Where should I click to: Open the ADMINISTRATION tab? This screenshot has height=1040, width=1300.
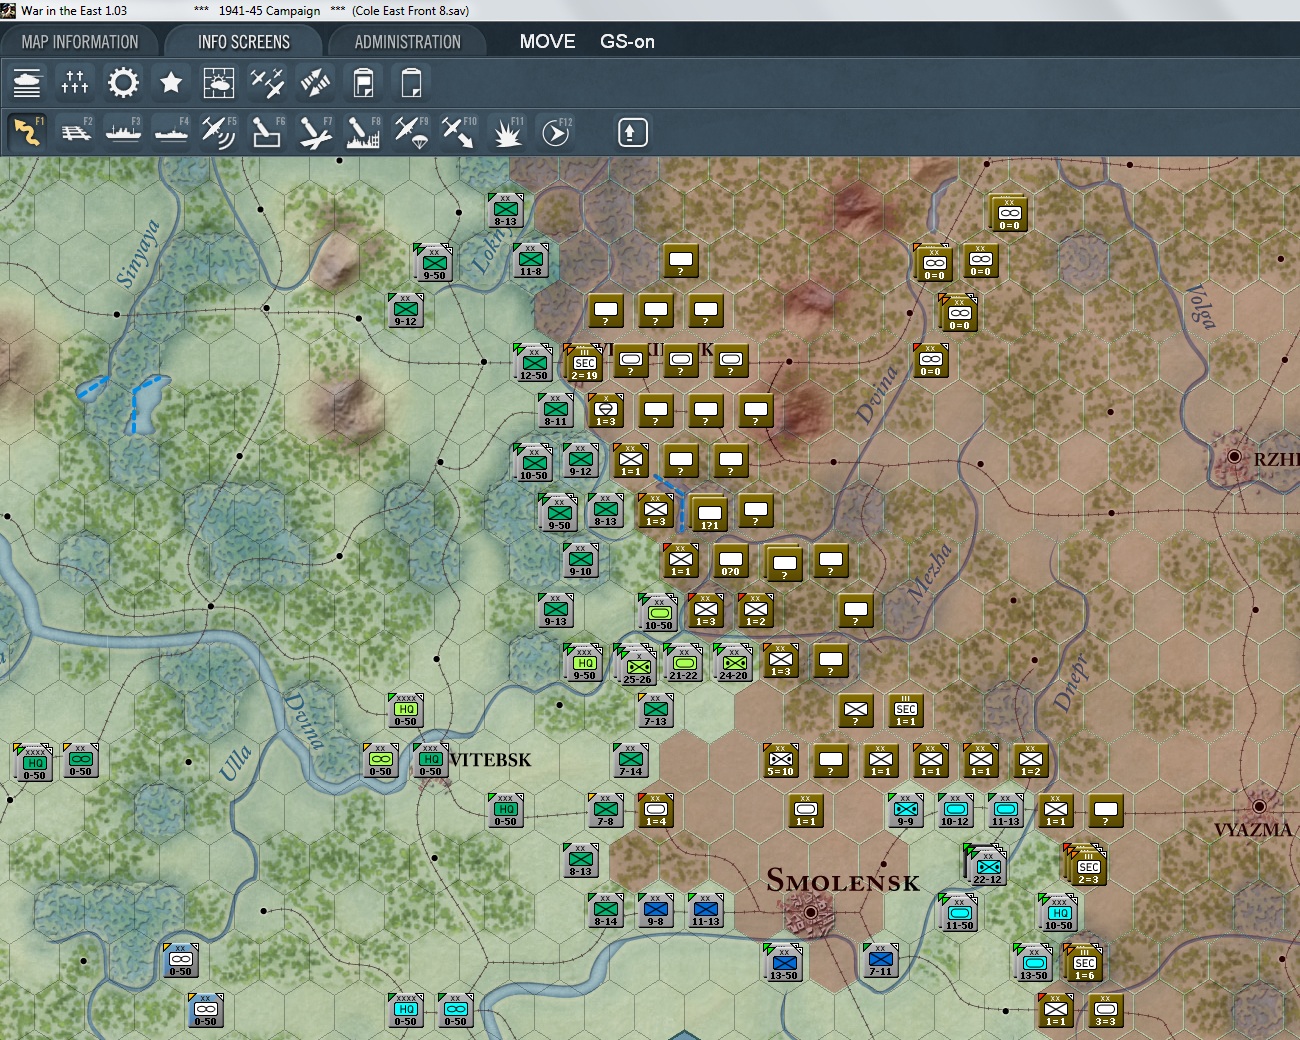(x=408, y=42)
